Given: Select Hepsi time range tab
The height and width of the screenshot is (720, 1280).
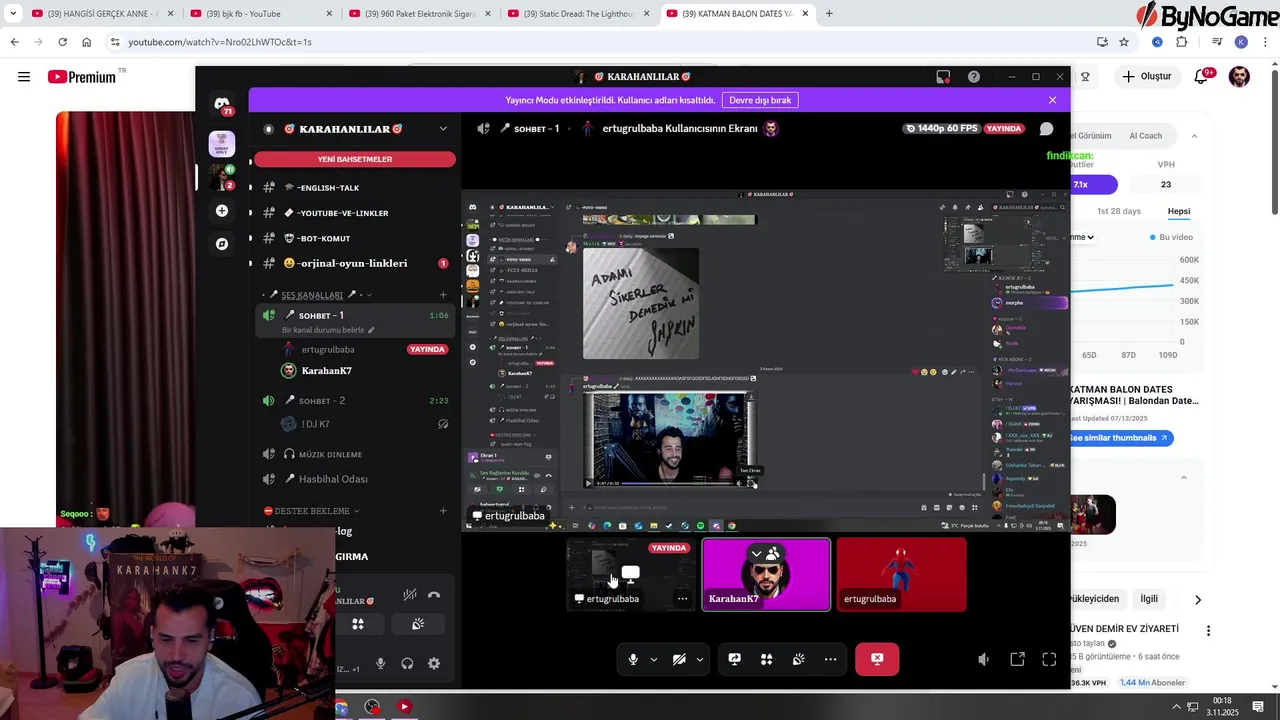Looking at the screenshot, I should 1179,211.
